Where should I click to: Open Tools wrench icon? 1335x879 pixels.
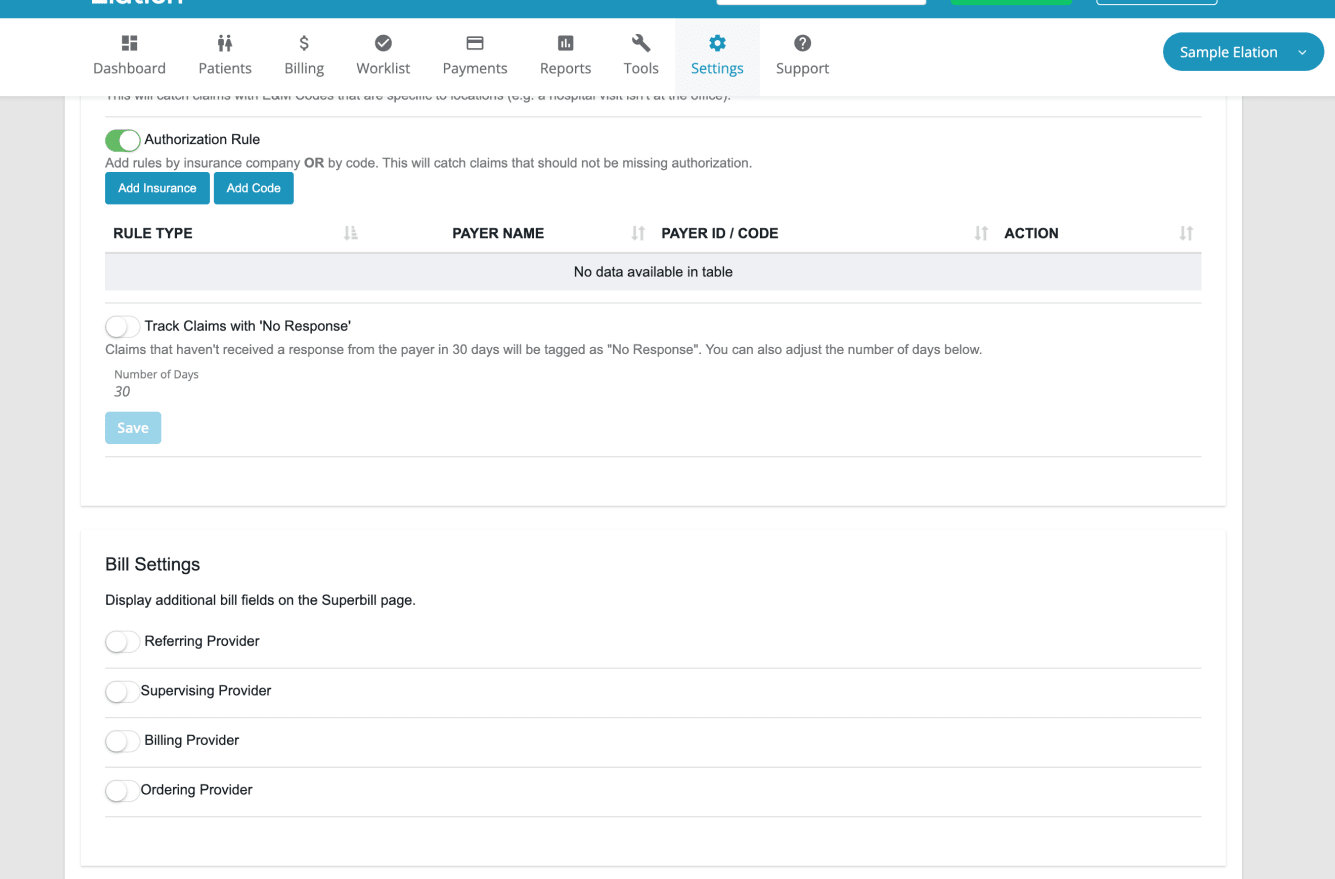tap(641, 43)
